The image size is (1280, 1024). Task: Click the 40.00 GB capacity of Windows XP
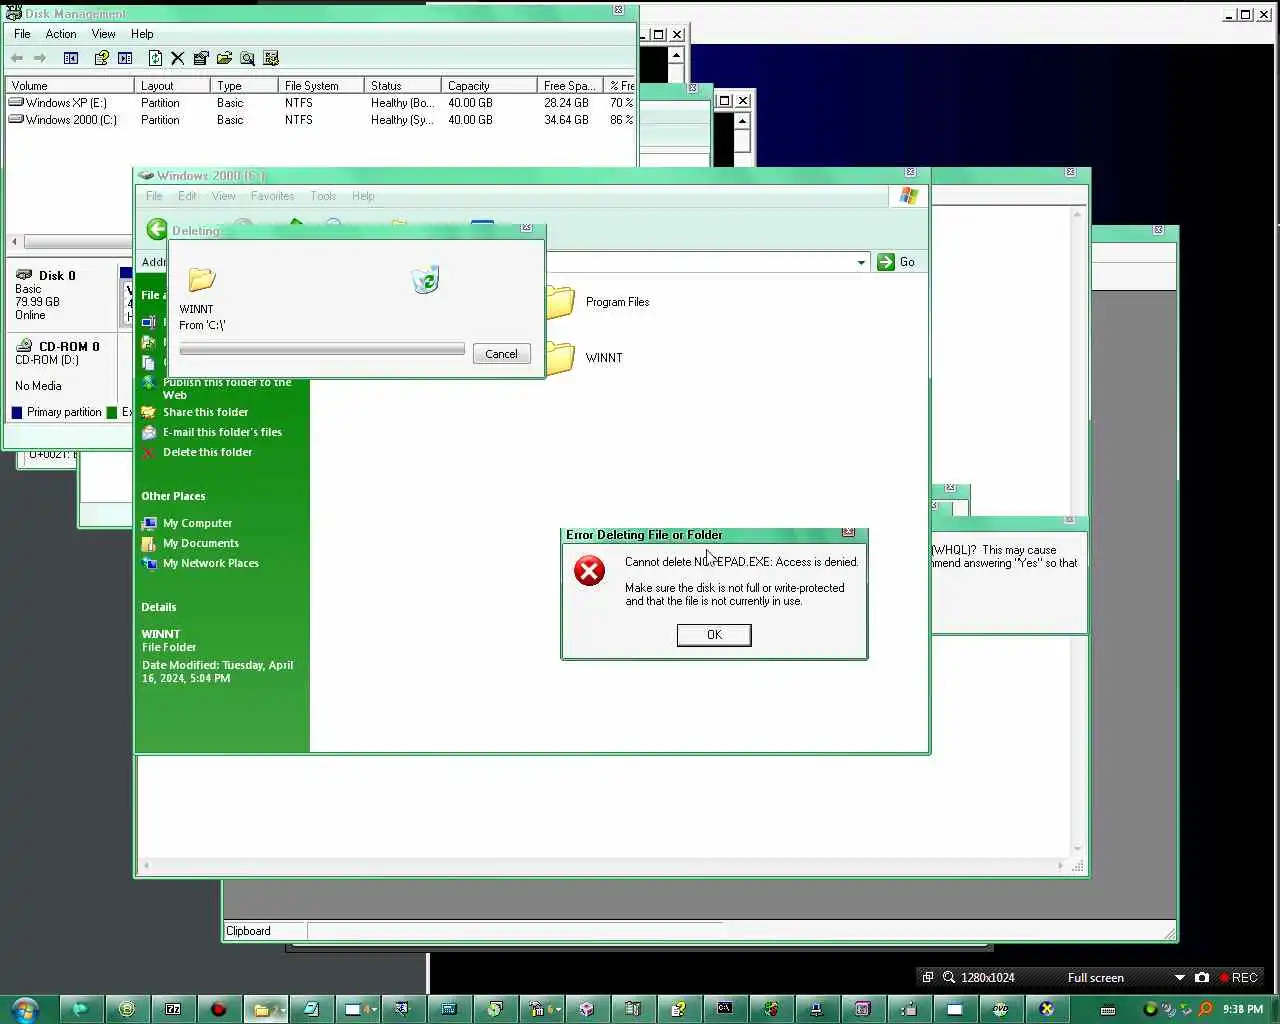(470, 103)
